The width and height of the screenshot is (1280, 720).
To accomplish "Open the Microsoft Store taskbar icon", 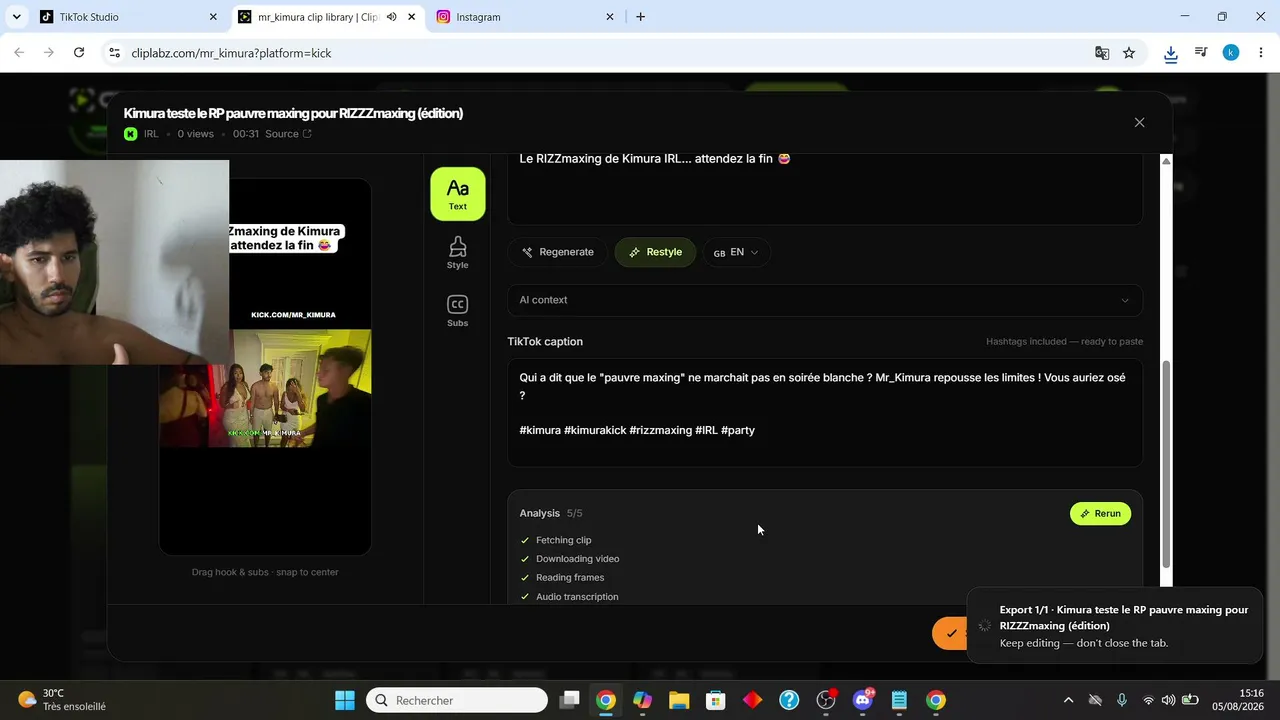I will tap(716, 700).
